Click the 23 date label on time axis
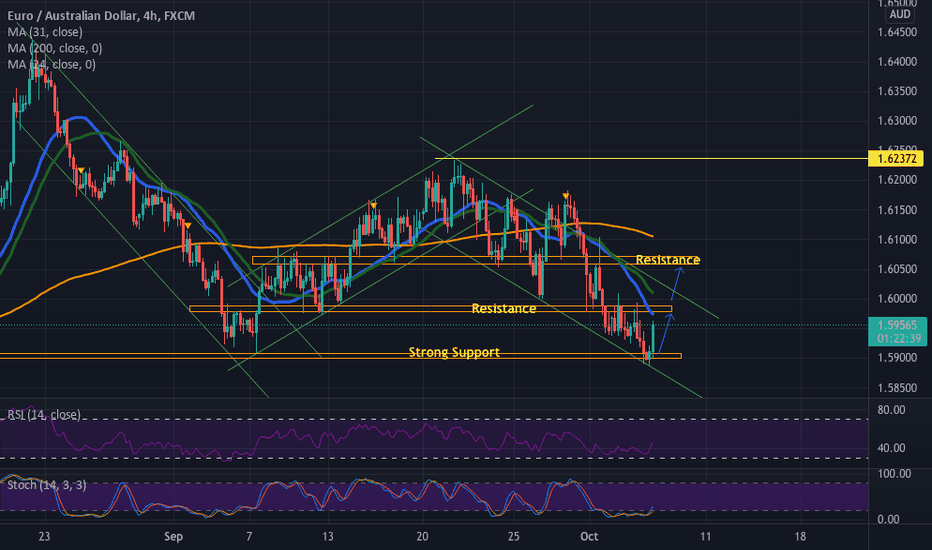The width and height of the screenshot is (932, 550). point(44,536)
